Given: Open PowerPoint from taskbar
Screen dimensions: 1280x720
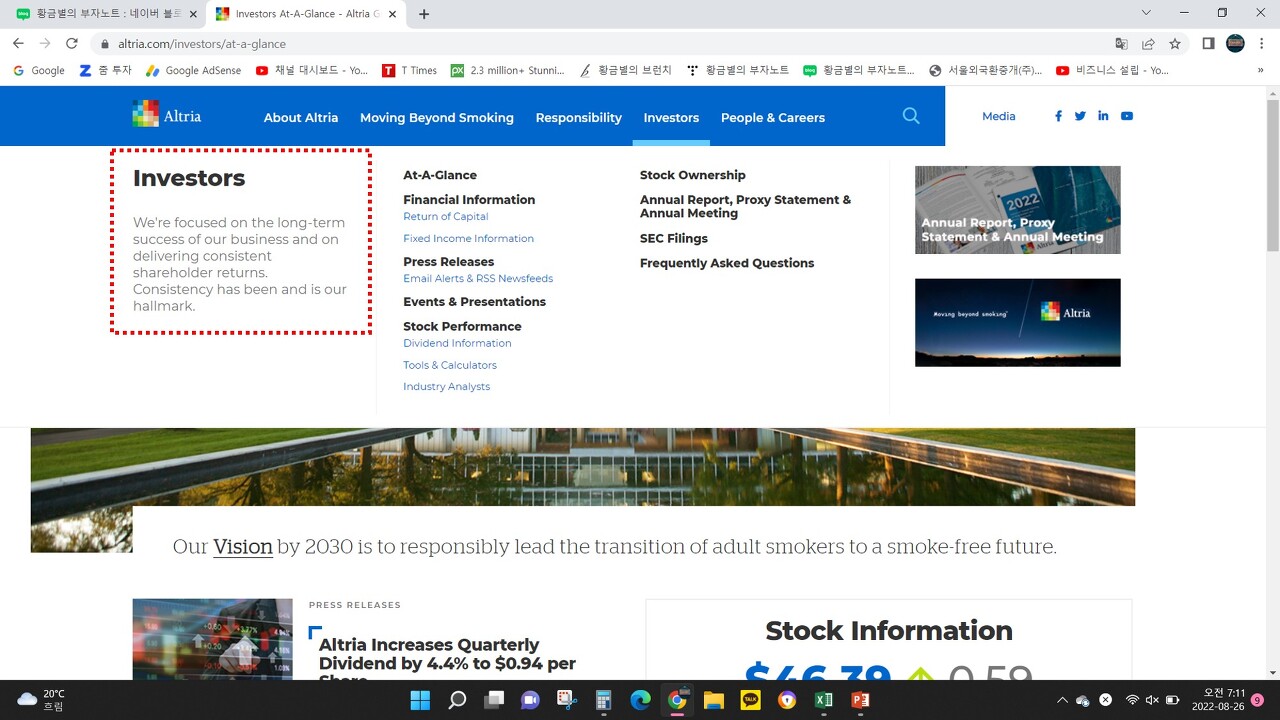Looking at the screenshot, I should coord(860,700).
